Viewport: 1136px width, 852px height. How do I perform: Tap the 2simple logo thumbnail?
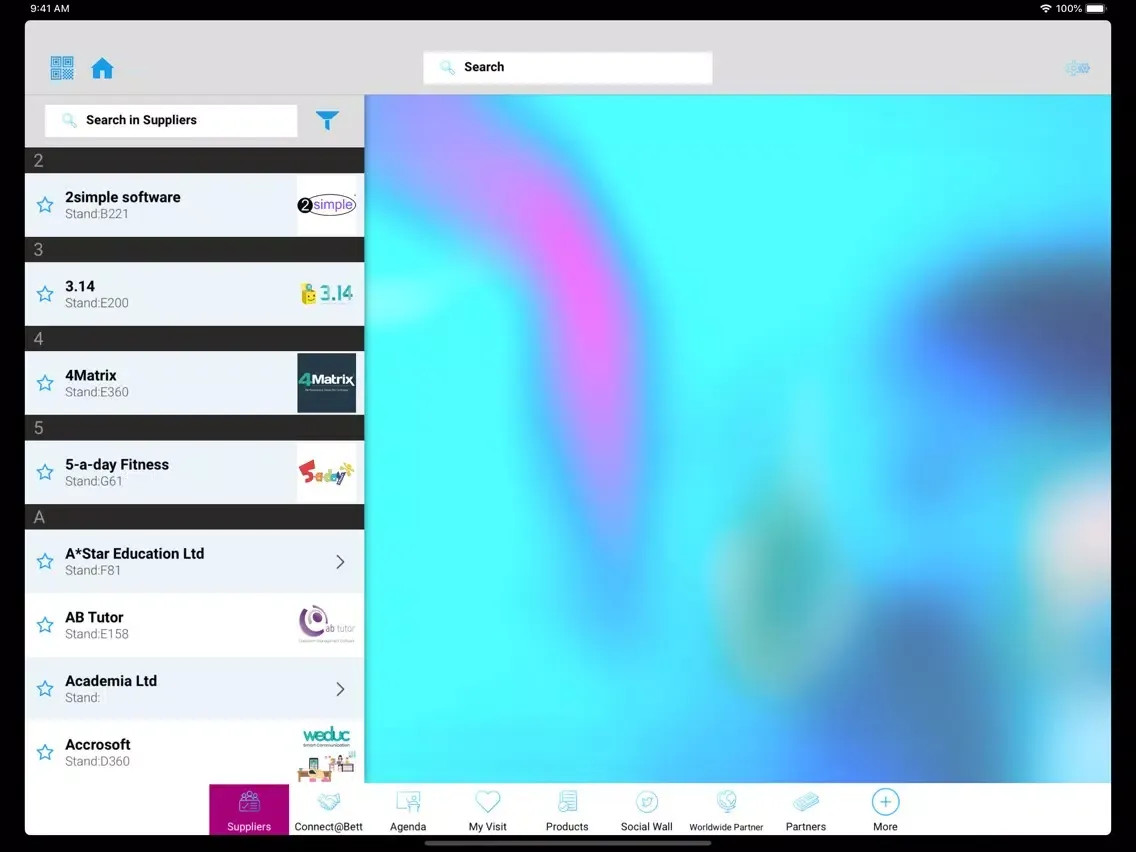(x=327, y=205)
